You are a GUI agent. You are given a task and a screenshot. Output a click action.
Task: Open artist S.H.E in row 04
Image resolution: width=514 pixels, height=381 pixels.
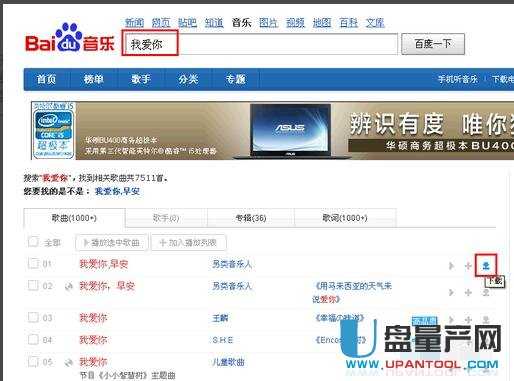[x=223, y=340]
